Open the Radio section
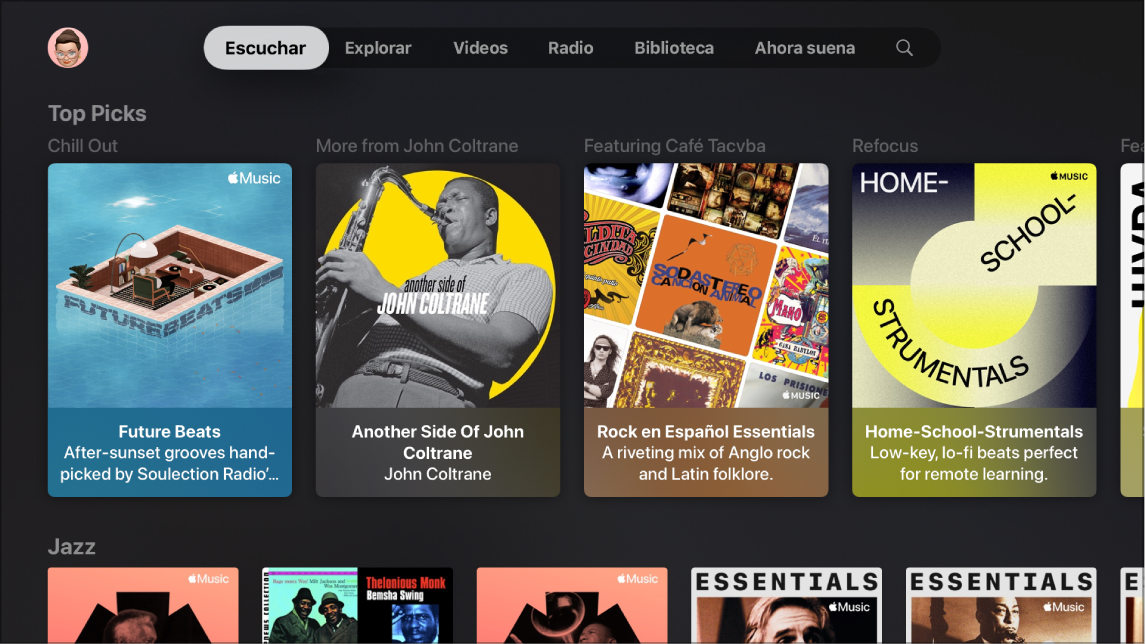Viewport: 1146px width, 644px height. (570, 47)
